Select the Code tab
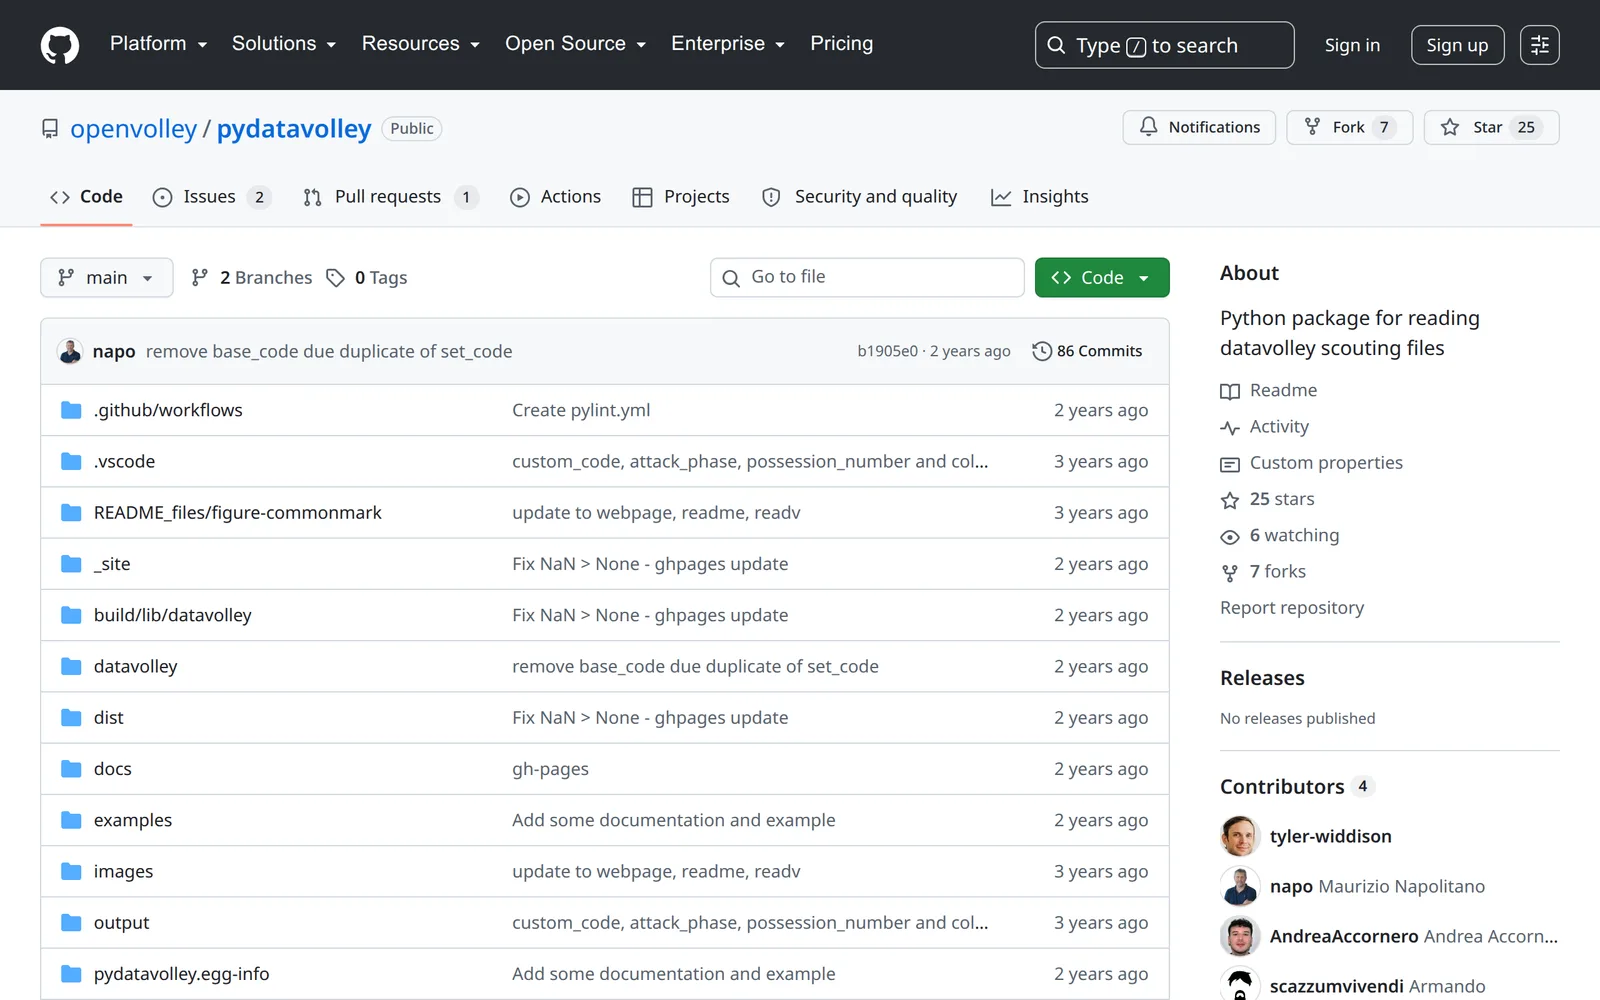The width and height of the screenshot is (1600, 1000). pyautogui.click(x=86, y=197)
